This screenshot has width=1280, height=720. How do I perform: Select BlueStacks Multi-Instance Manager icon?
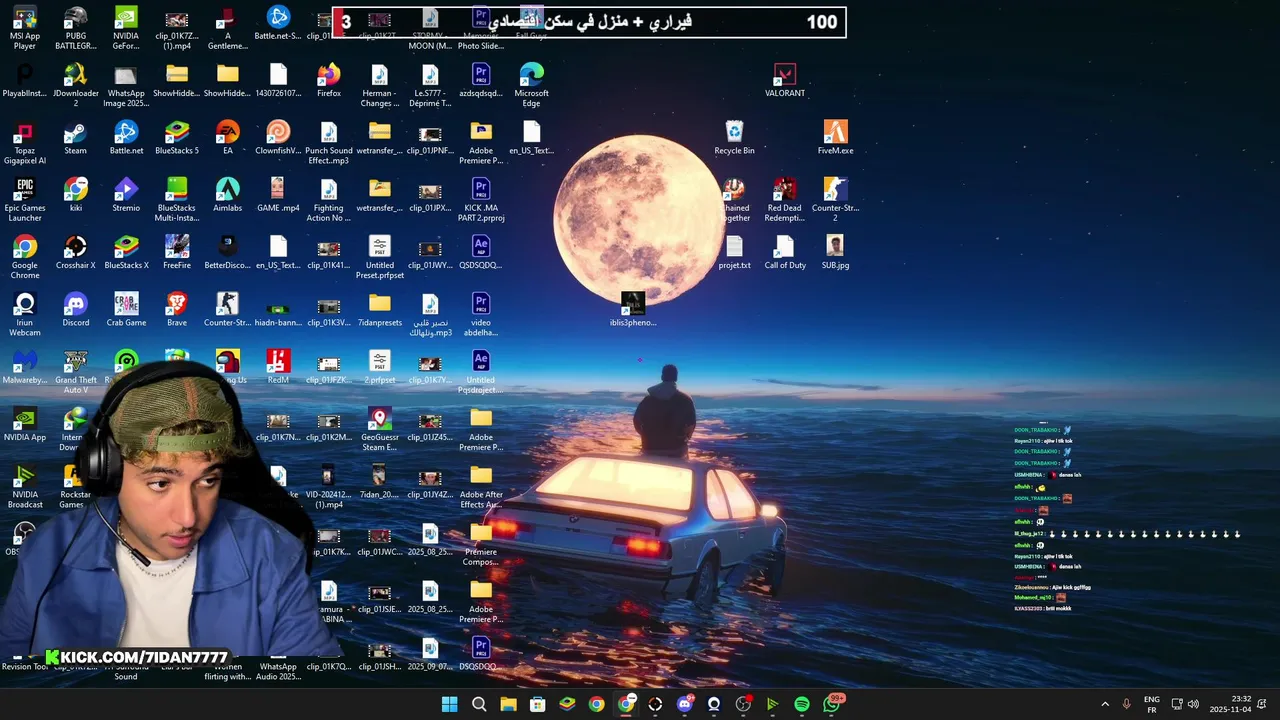click(177, 200)
